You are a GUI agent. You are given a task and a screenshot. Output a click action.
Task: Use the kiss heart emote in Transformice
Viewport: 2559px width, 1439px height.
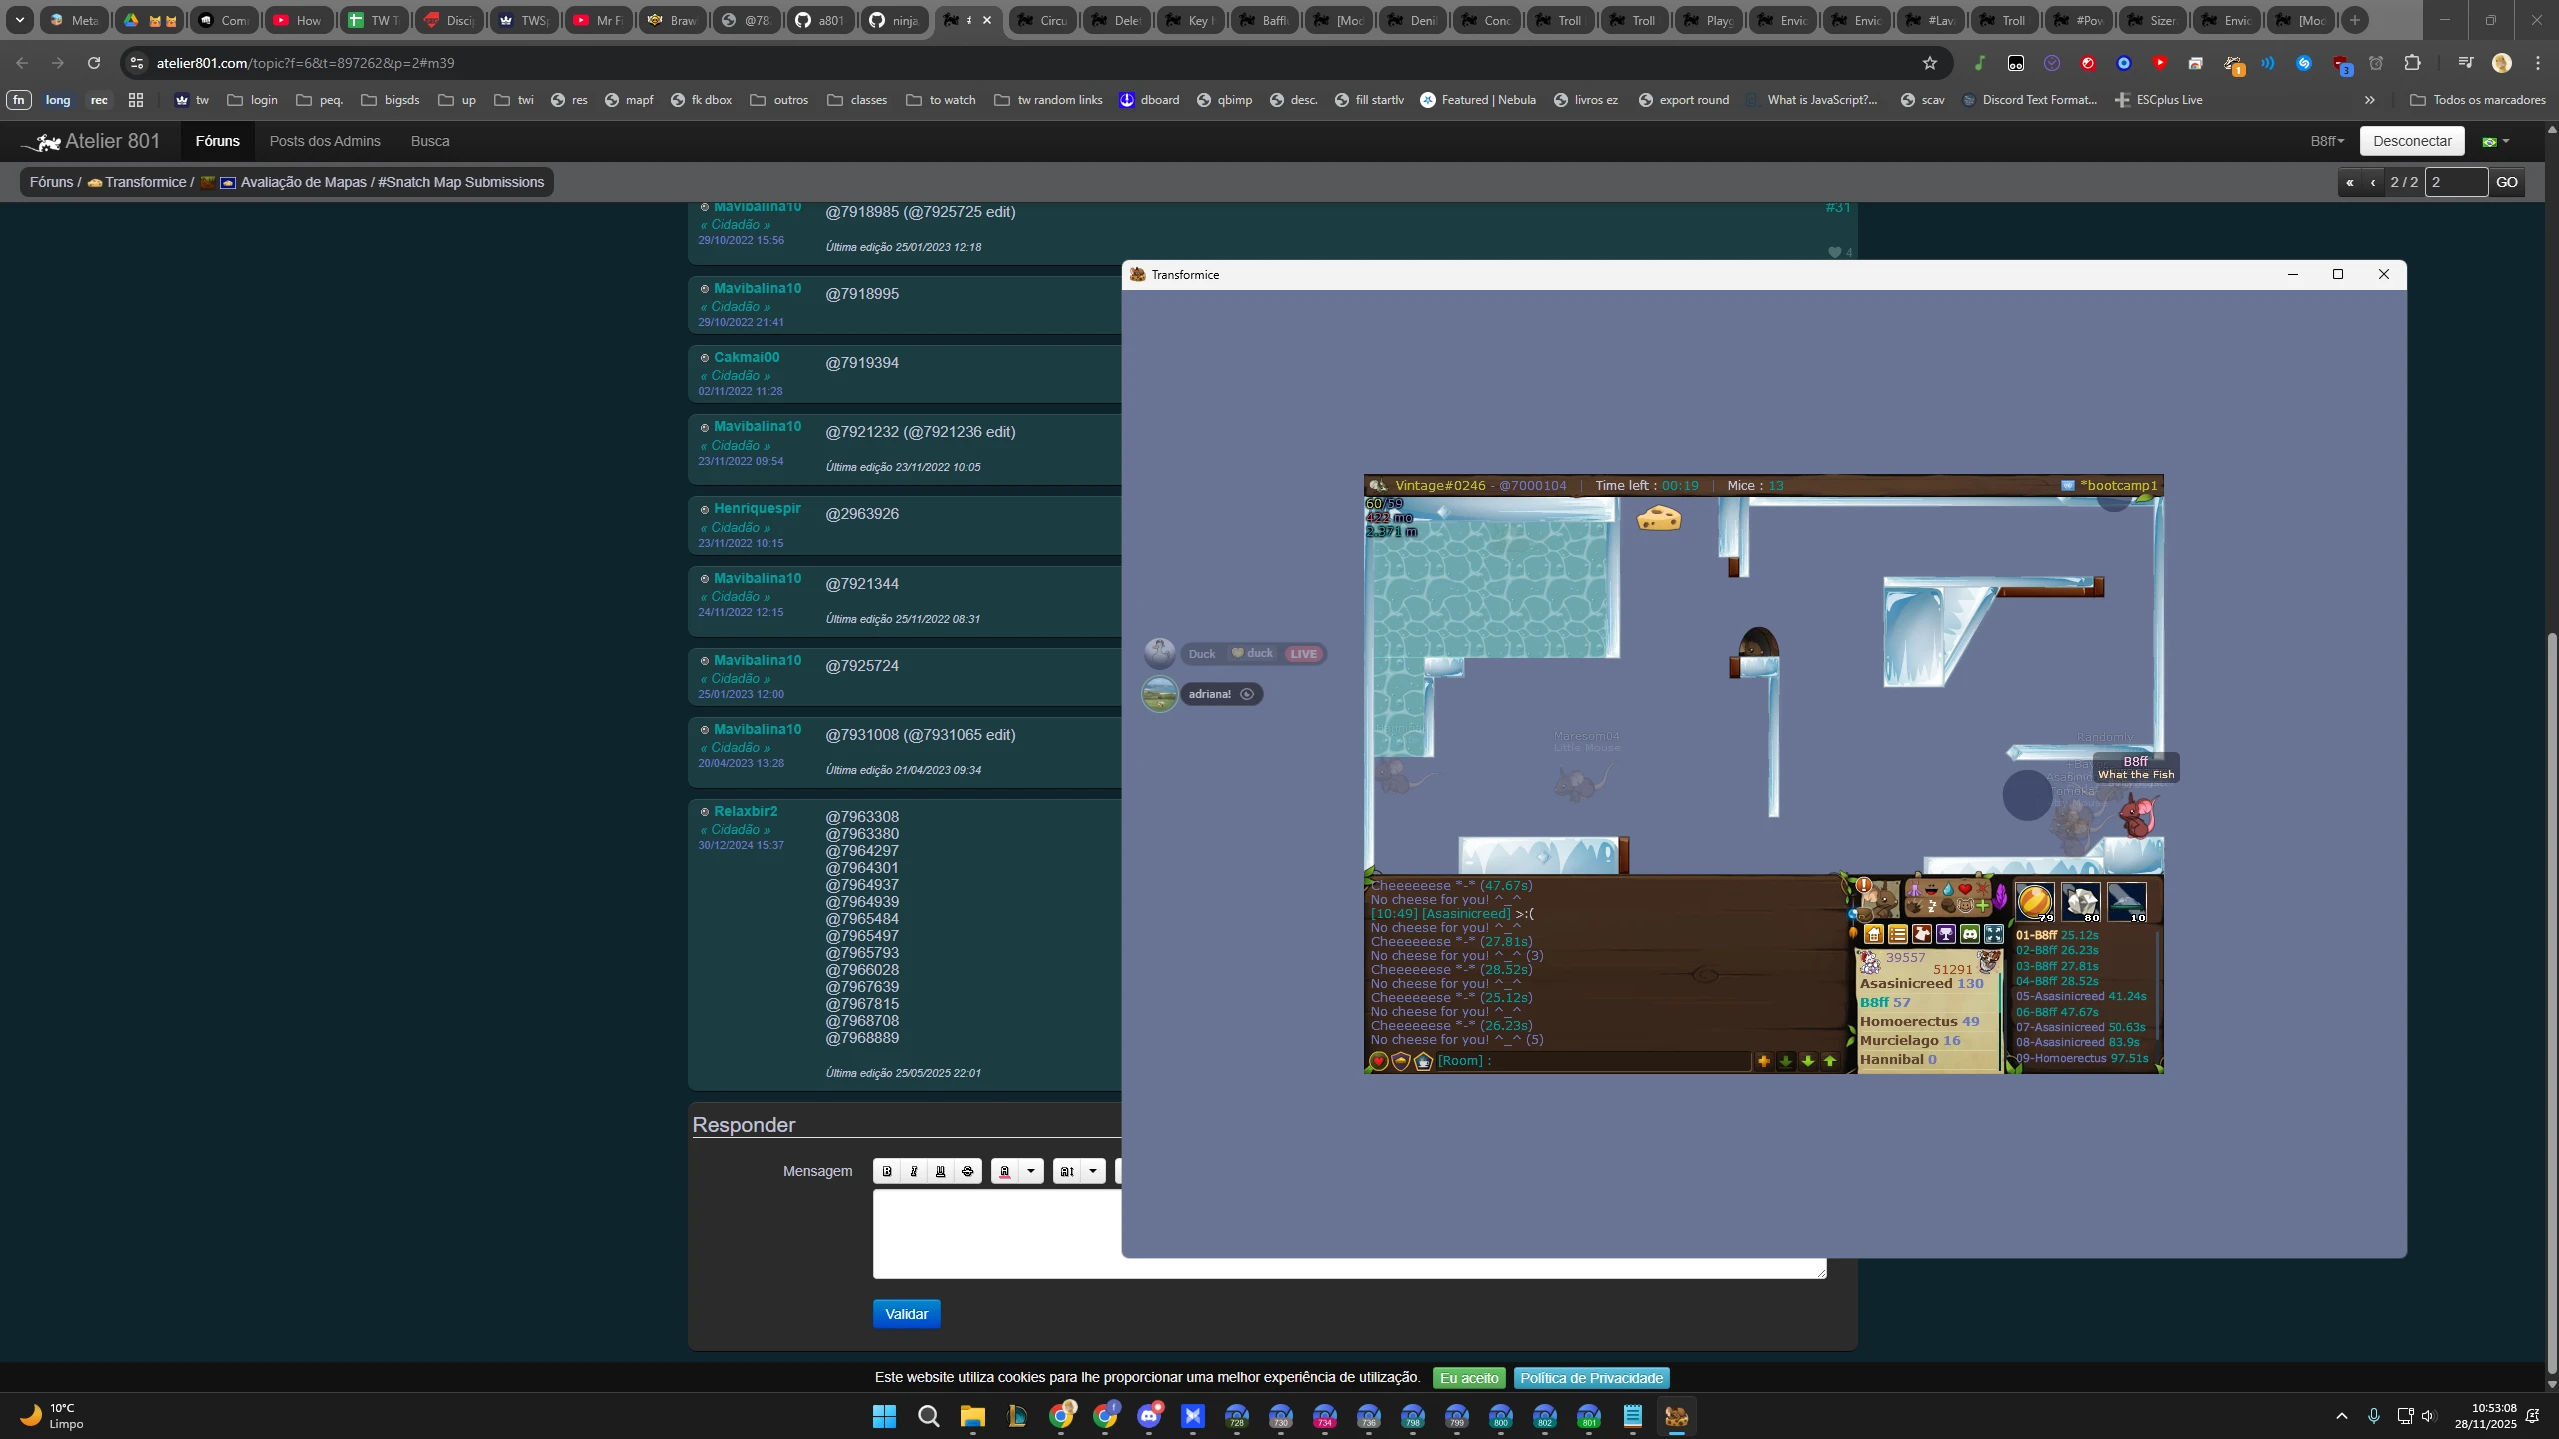pos(1965,889)
